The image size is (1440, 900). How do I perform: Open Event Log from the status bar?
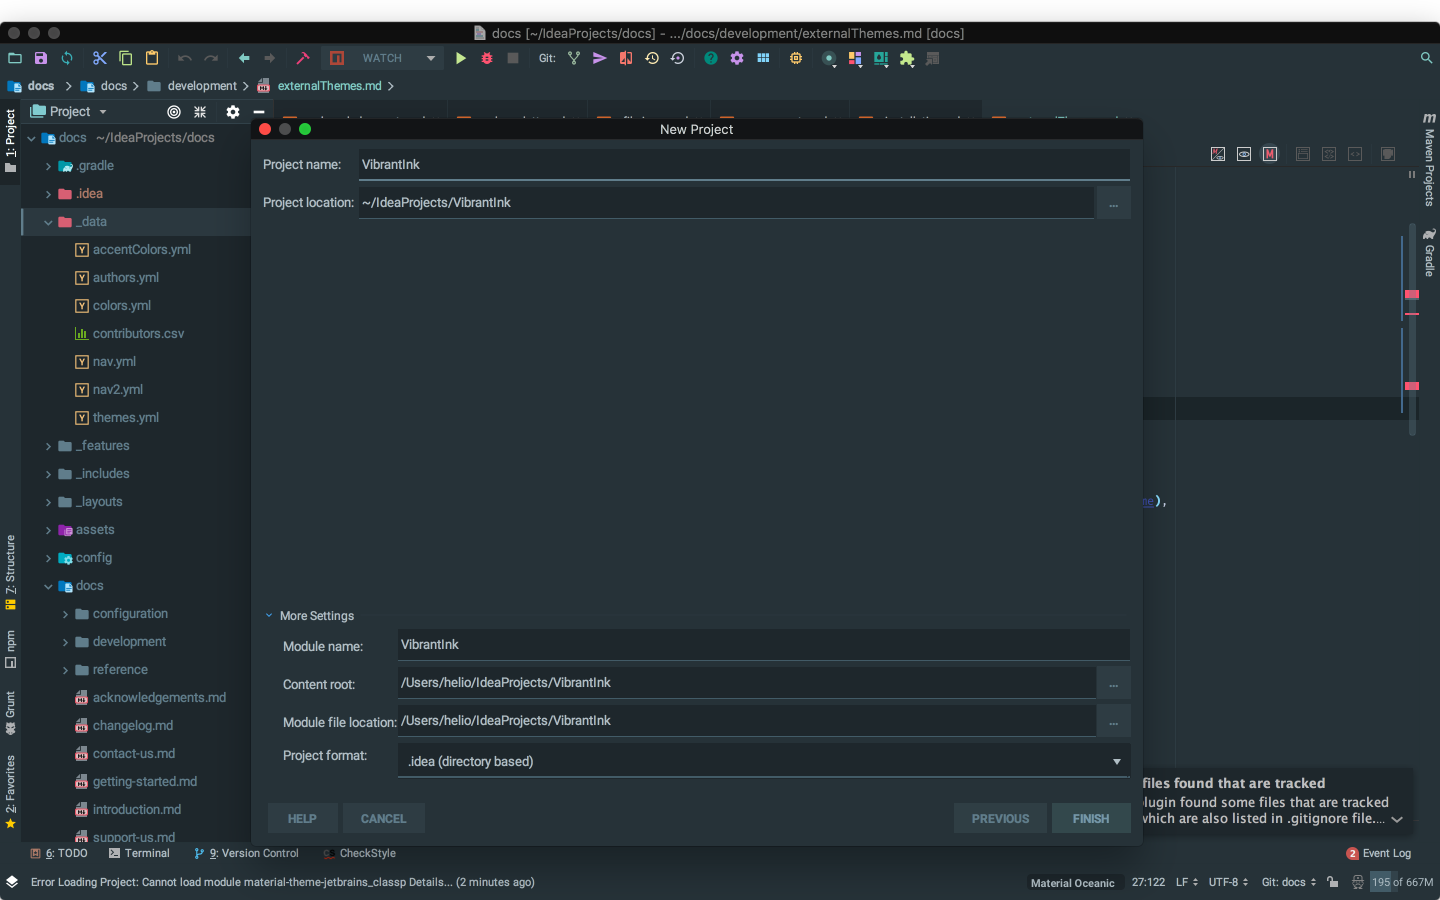point(1386,853)
